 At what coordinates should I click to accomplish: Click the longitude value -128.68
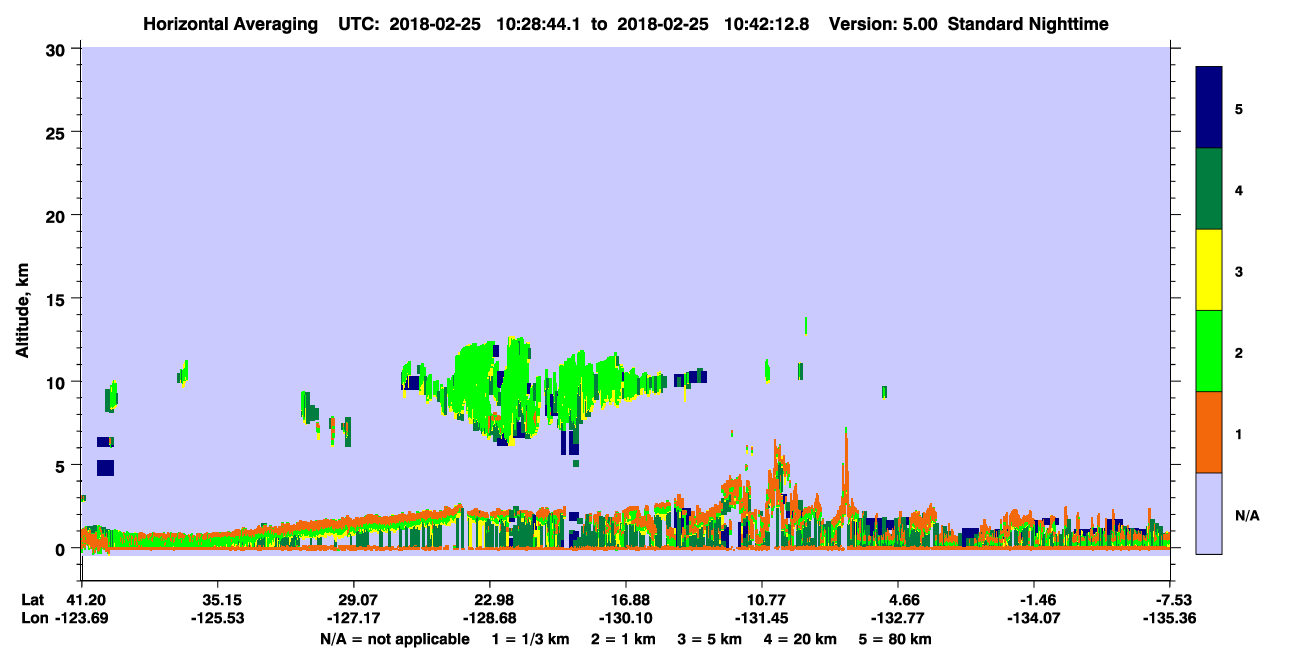(x=490, y=618)
